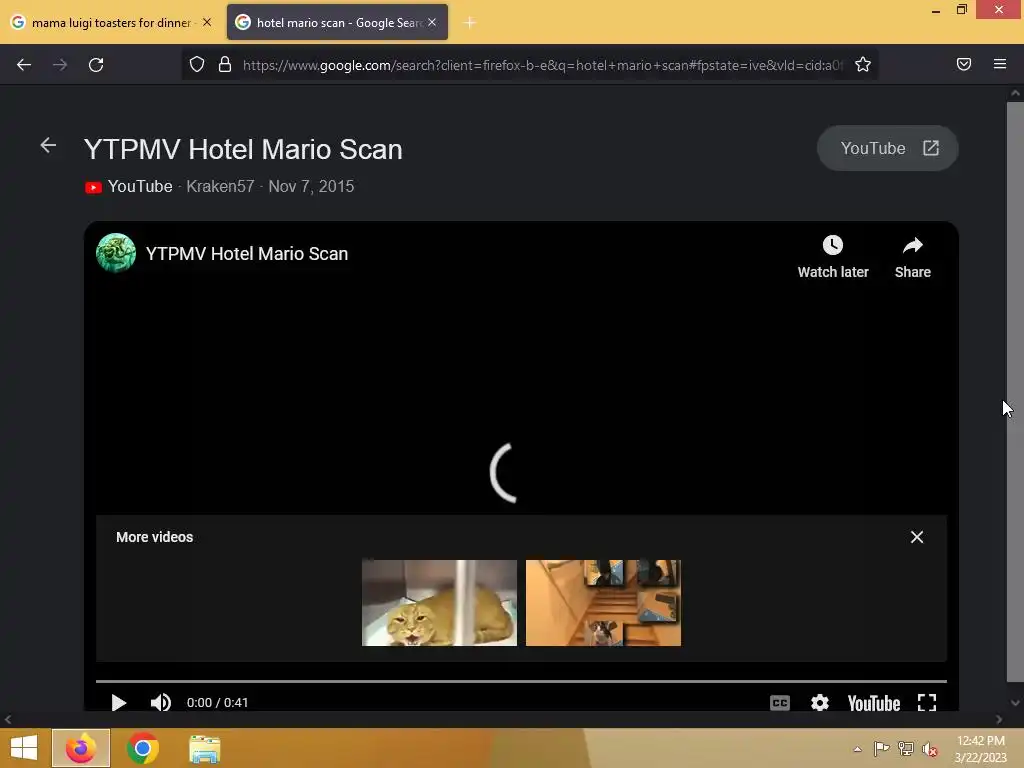The width and height of the screenshot is (1024, 768).
Task: Show hidden system tray icons
Action: pos(857,749)
